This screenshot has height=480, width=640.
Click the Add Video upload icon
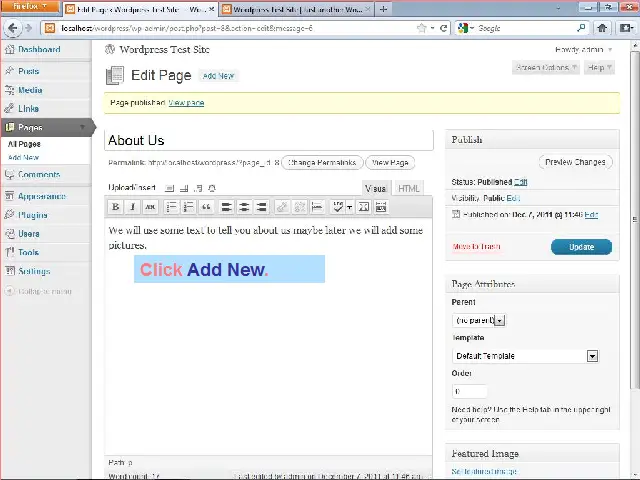pyautogui.click(x=184, y=188)
